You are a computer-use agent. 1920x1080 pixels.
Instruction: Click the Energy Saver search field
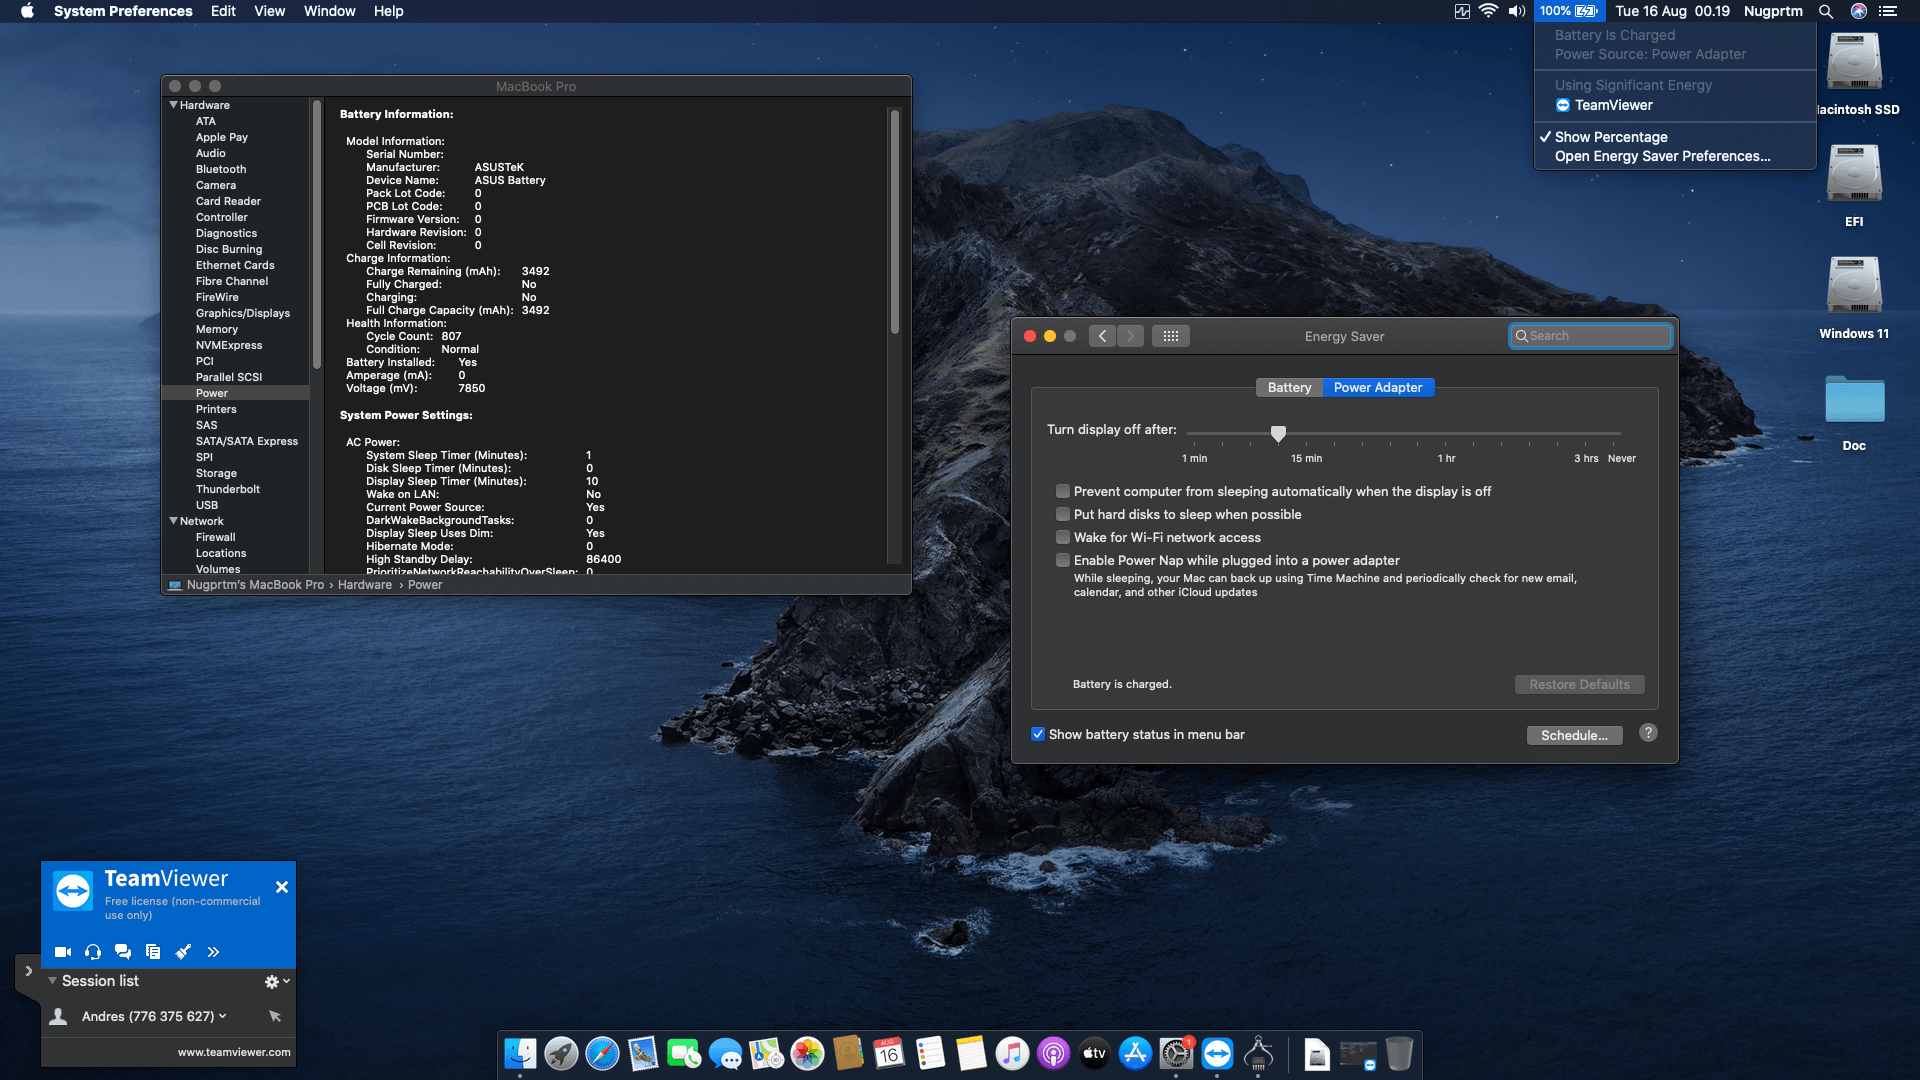point(1590,336)
